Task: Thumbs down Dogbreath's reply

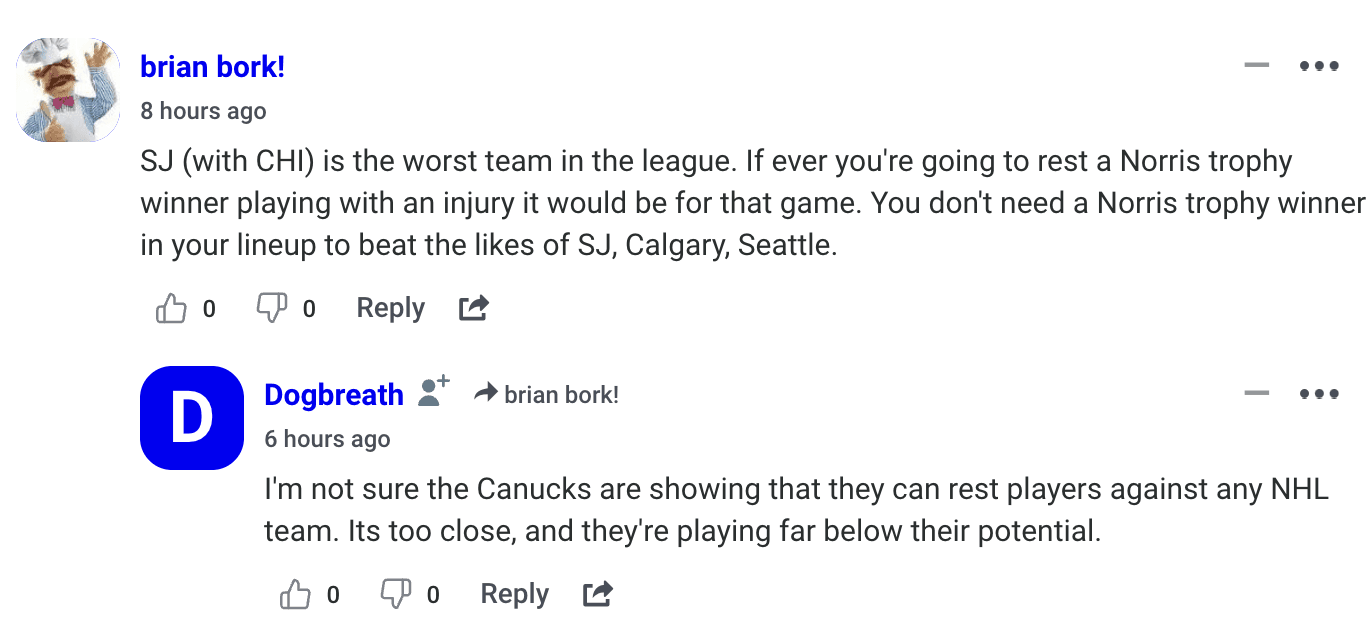Action: coord(395,595)
